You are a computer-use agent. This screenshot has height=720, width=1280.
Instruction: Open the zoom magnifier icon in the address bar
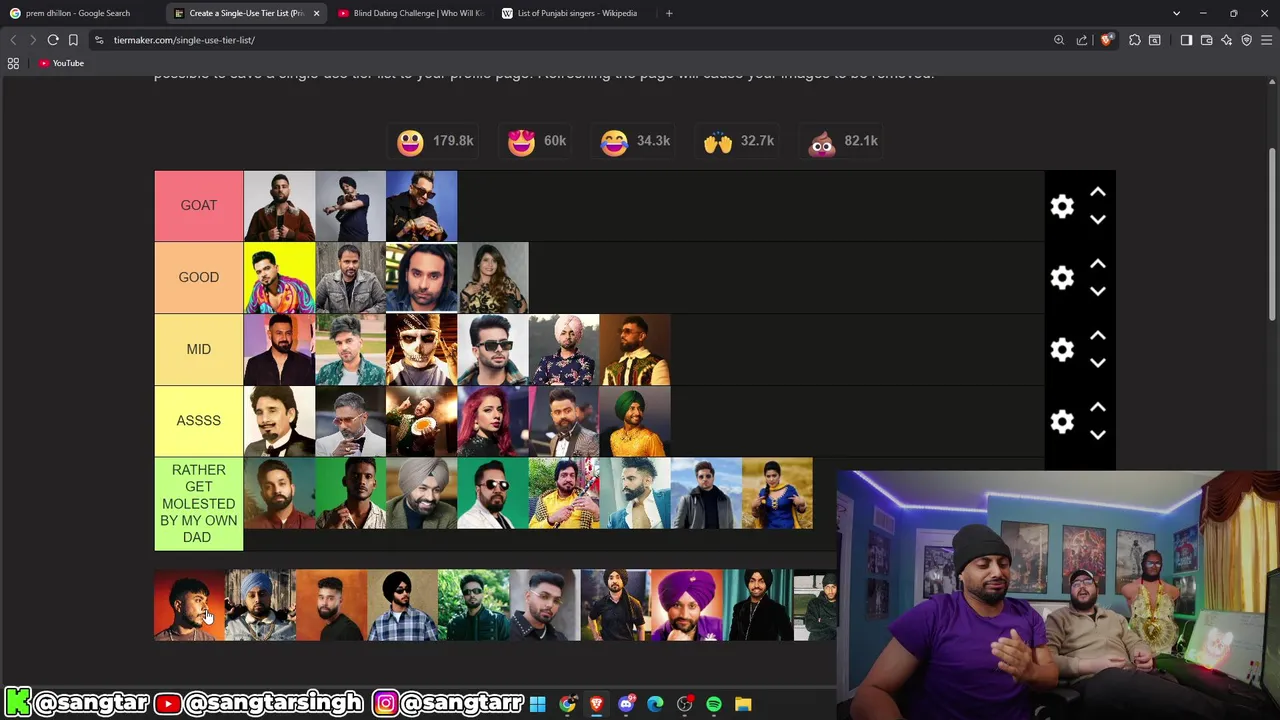pyautogui.click(x=1059, y=40)
